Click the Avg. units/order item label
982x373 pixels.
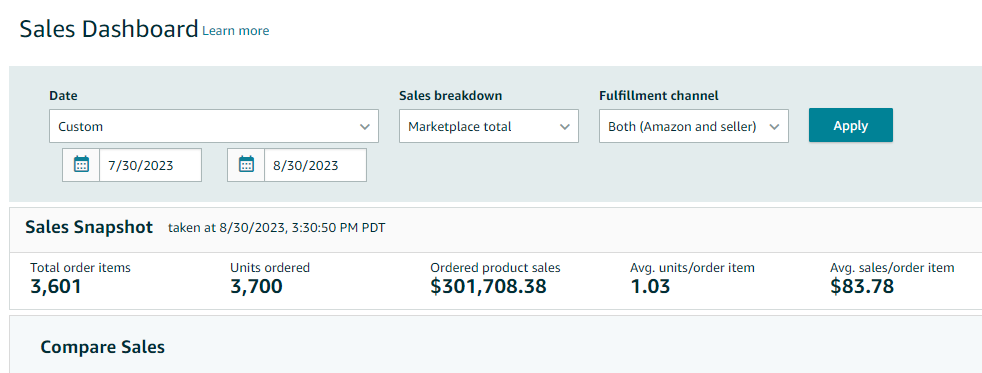click(x=692, y=268)
